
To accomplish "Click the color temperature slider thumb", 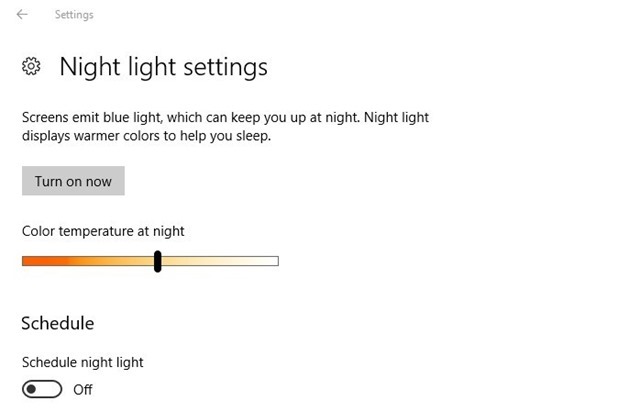I will coord(158,261).
